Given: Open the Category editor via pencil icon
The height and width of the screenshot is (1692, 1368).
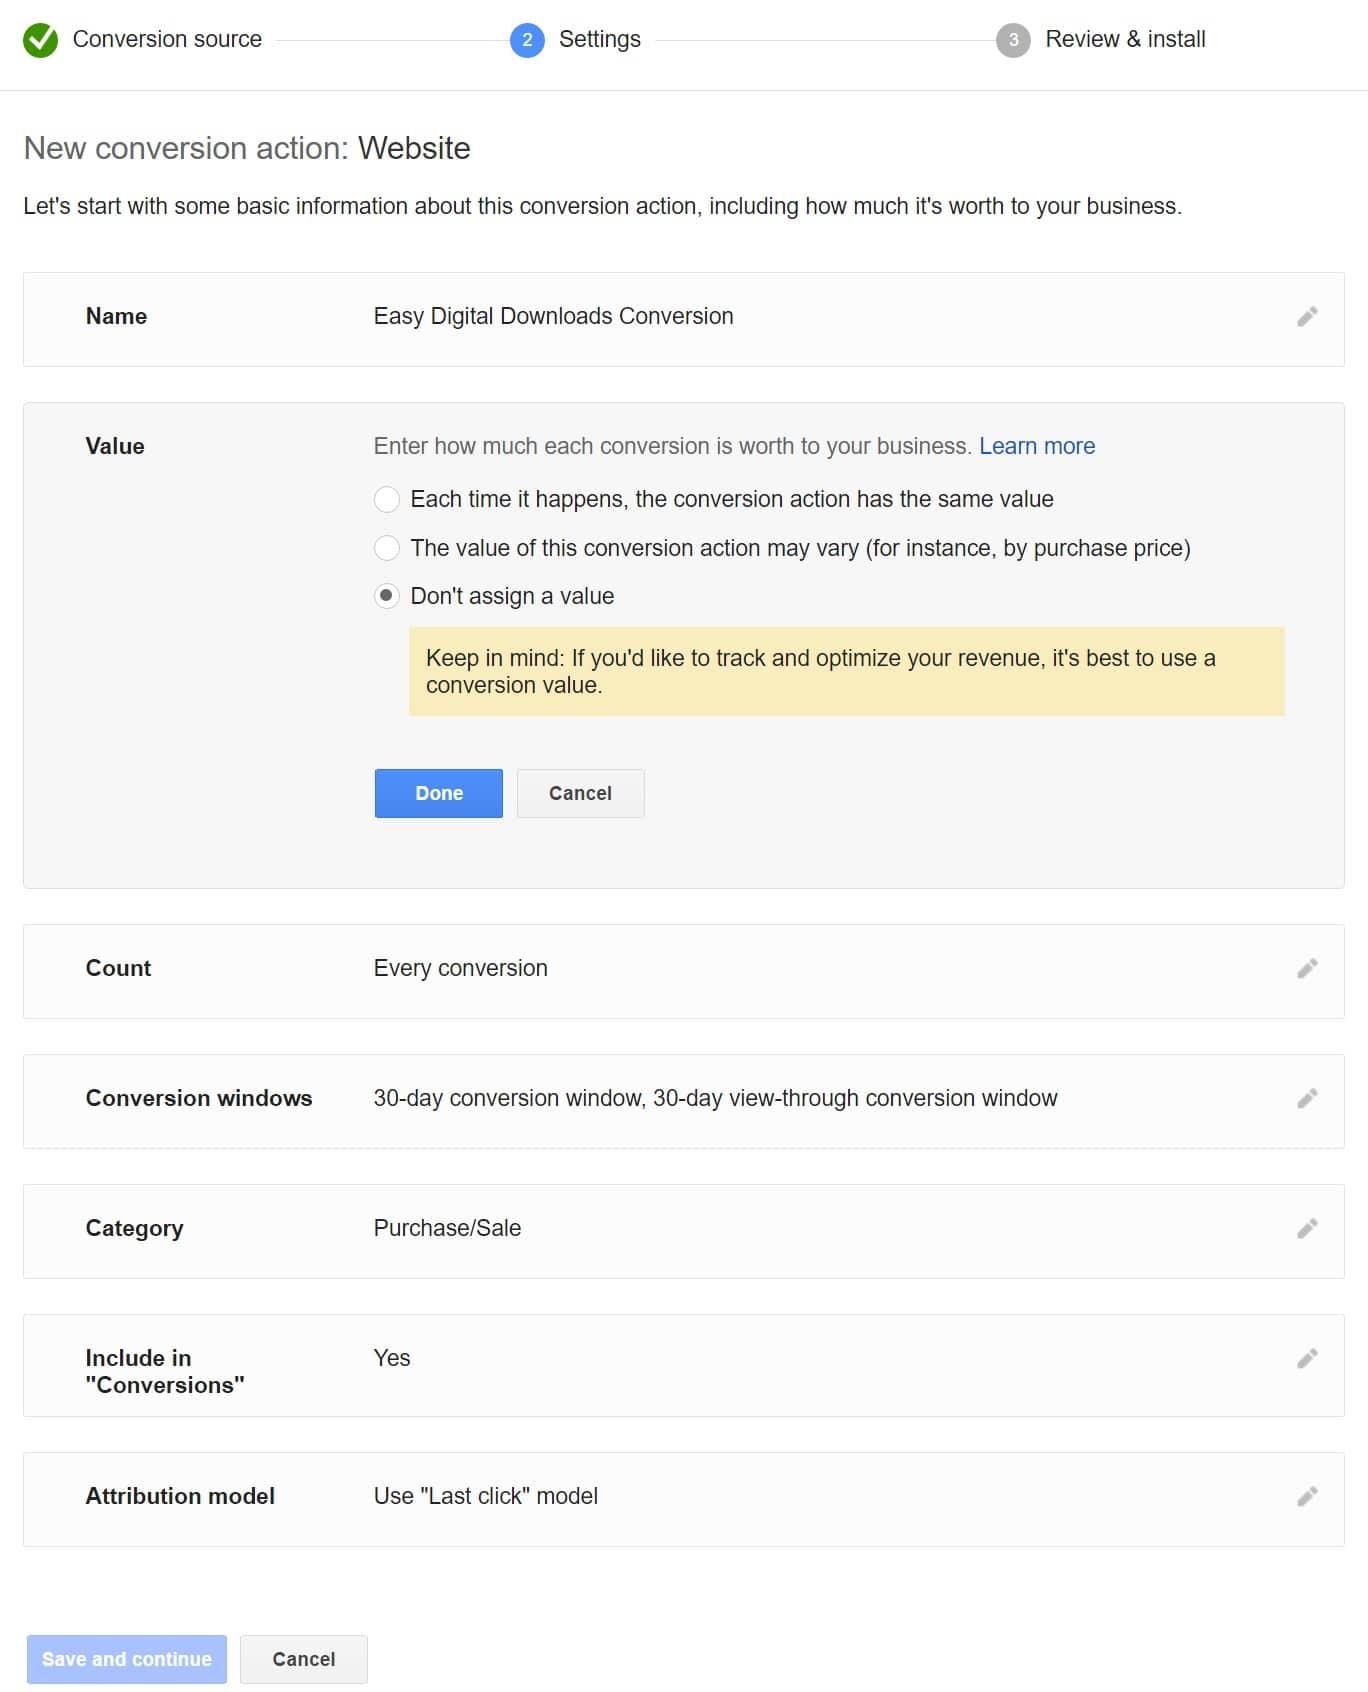Looking at the screenshot, I should (1306, 1229).
